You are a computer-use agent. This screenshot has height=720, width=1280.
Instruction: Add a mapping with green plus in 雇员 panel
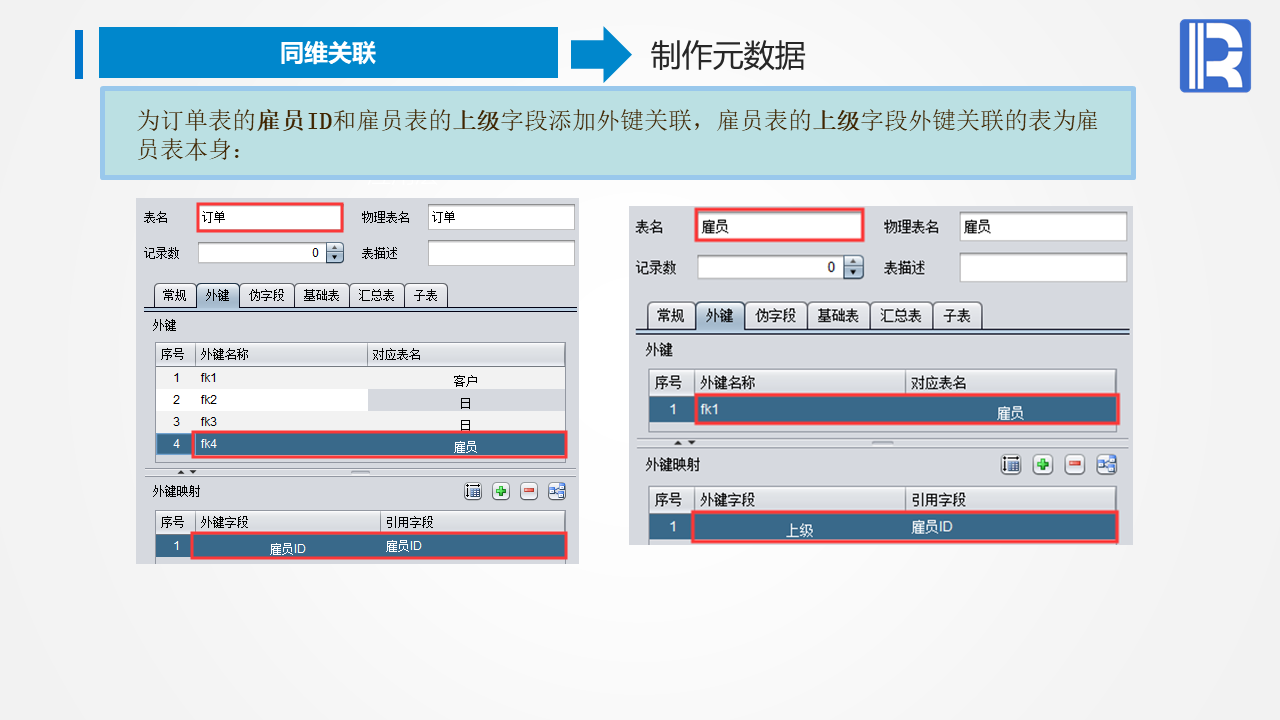[1043, 464]
